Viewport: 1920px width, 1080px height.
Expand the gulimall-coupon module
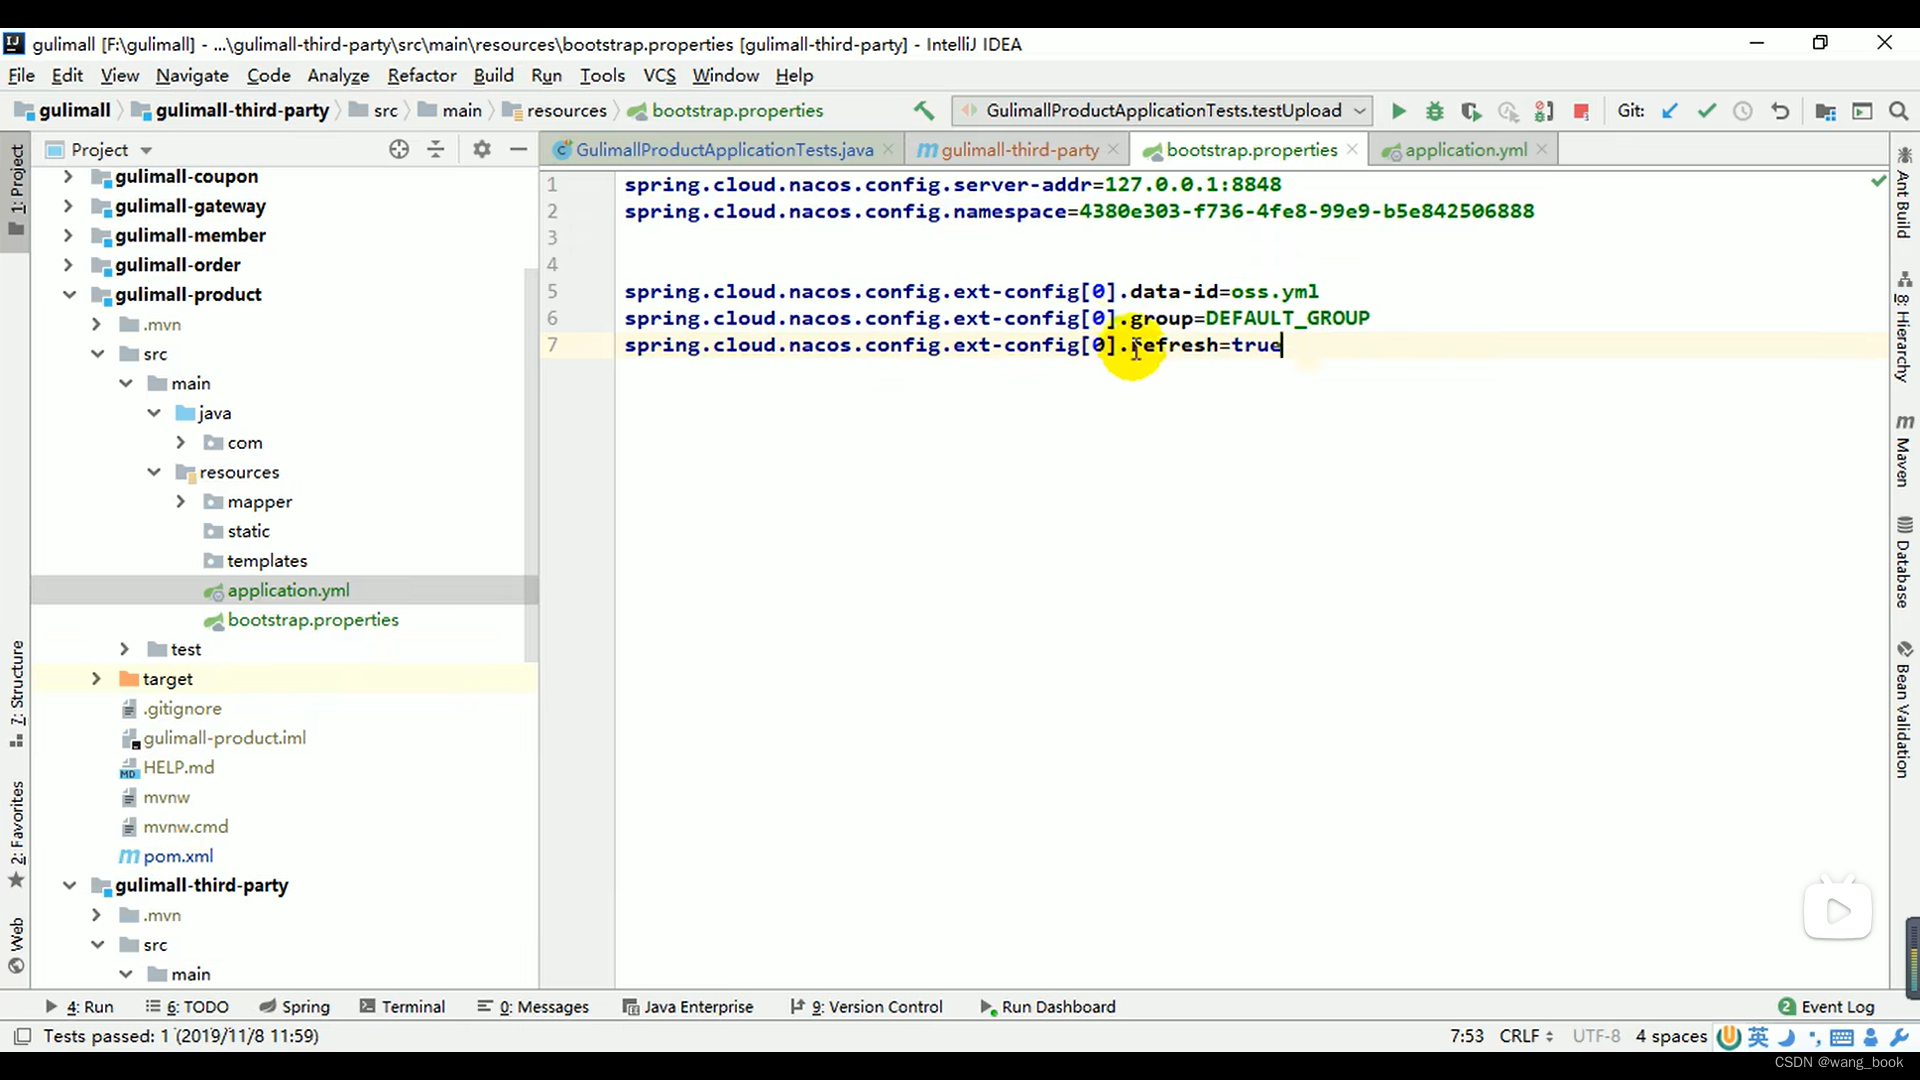pyautogui.click(x=67, y=177)
